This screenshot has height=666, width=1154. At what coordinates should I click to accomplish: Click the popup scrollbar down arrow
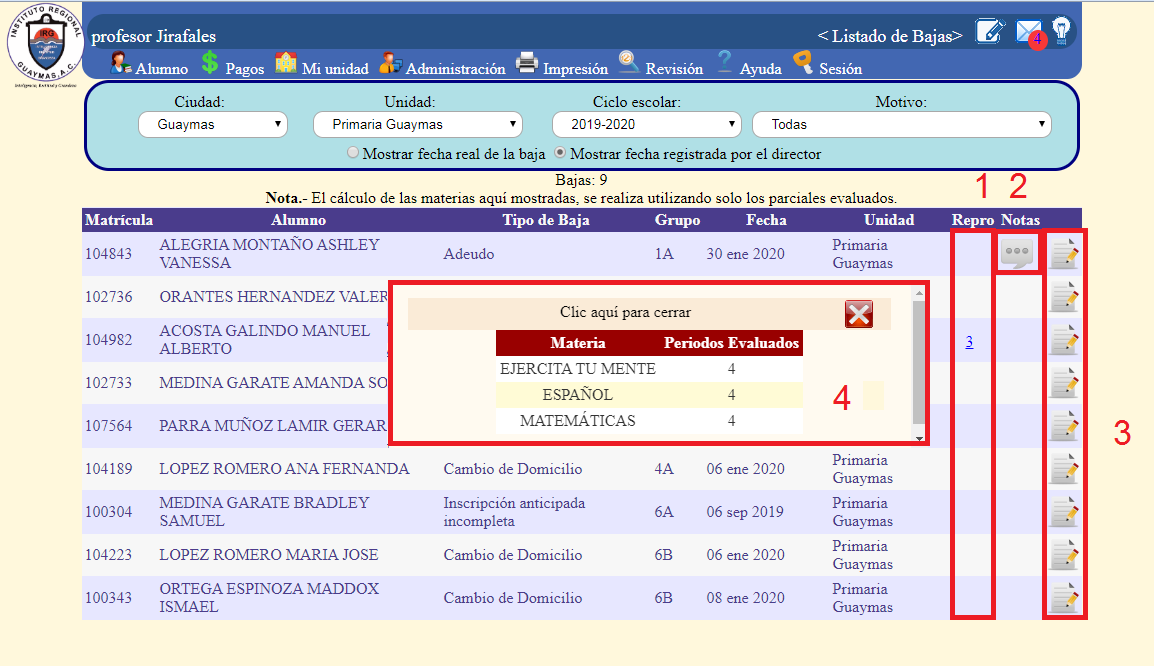point(918,437)
